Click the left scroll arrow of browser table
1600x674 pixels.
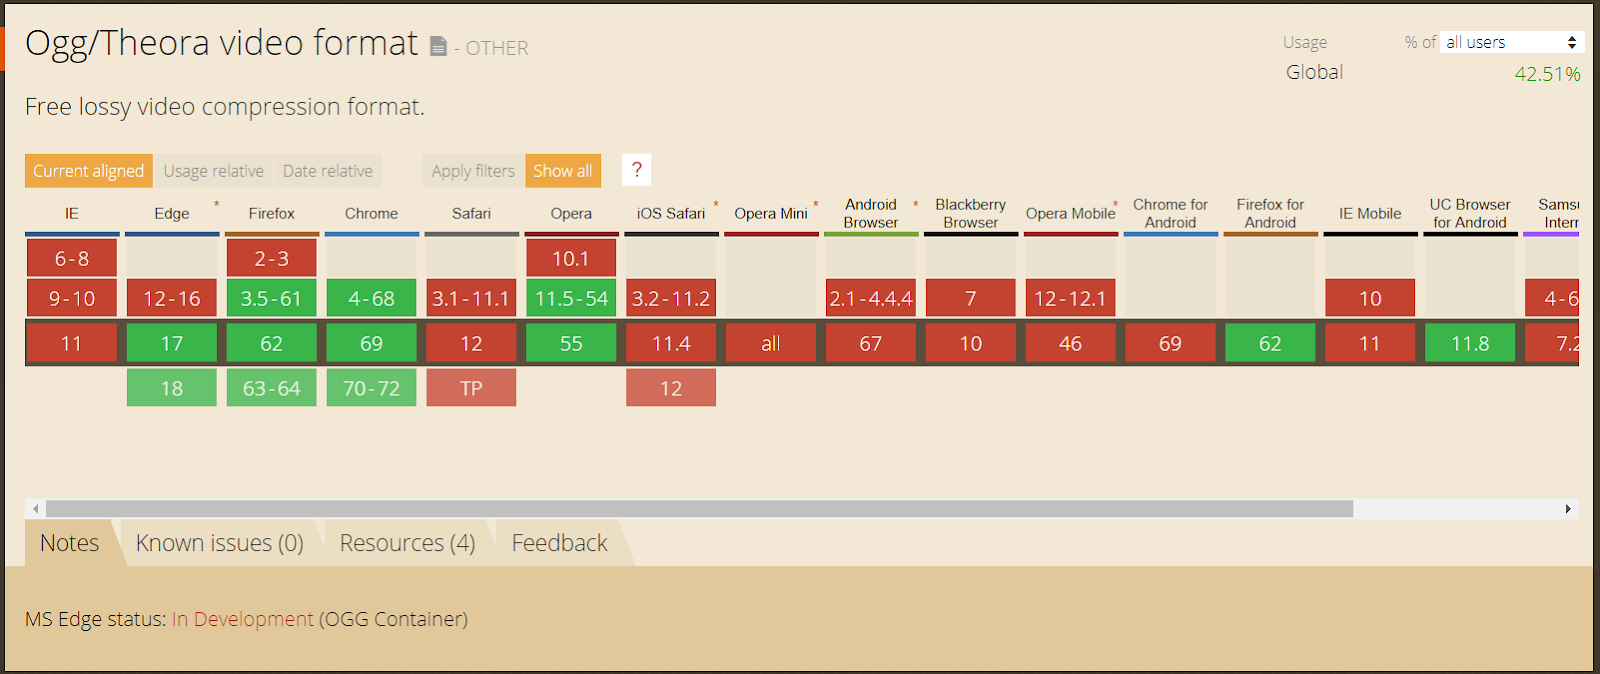tap(35, 509)
